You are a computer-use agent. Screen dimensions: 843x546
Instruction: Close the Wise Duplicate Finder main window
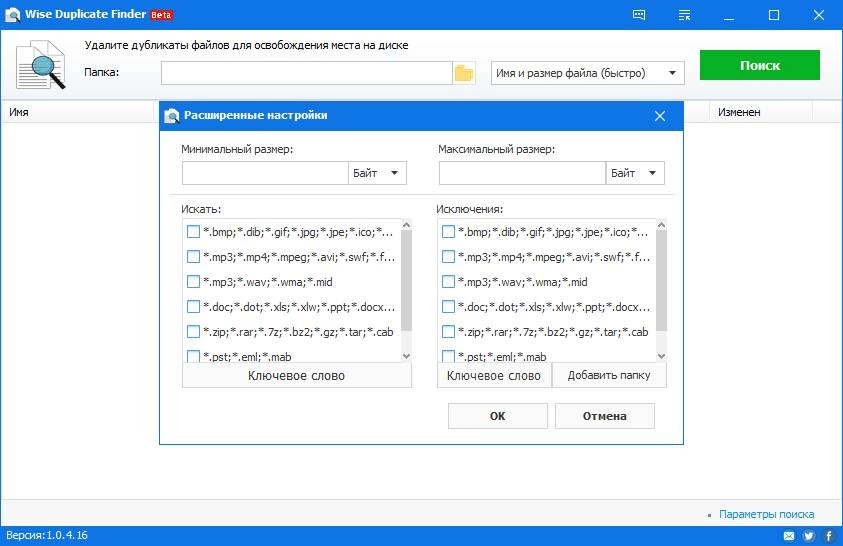click(818, 15)
